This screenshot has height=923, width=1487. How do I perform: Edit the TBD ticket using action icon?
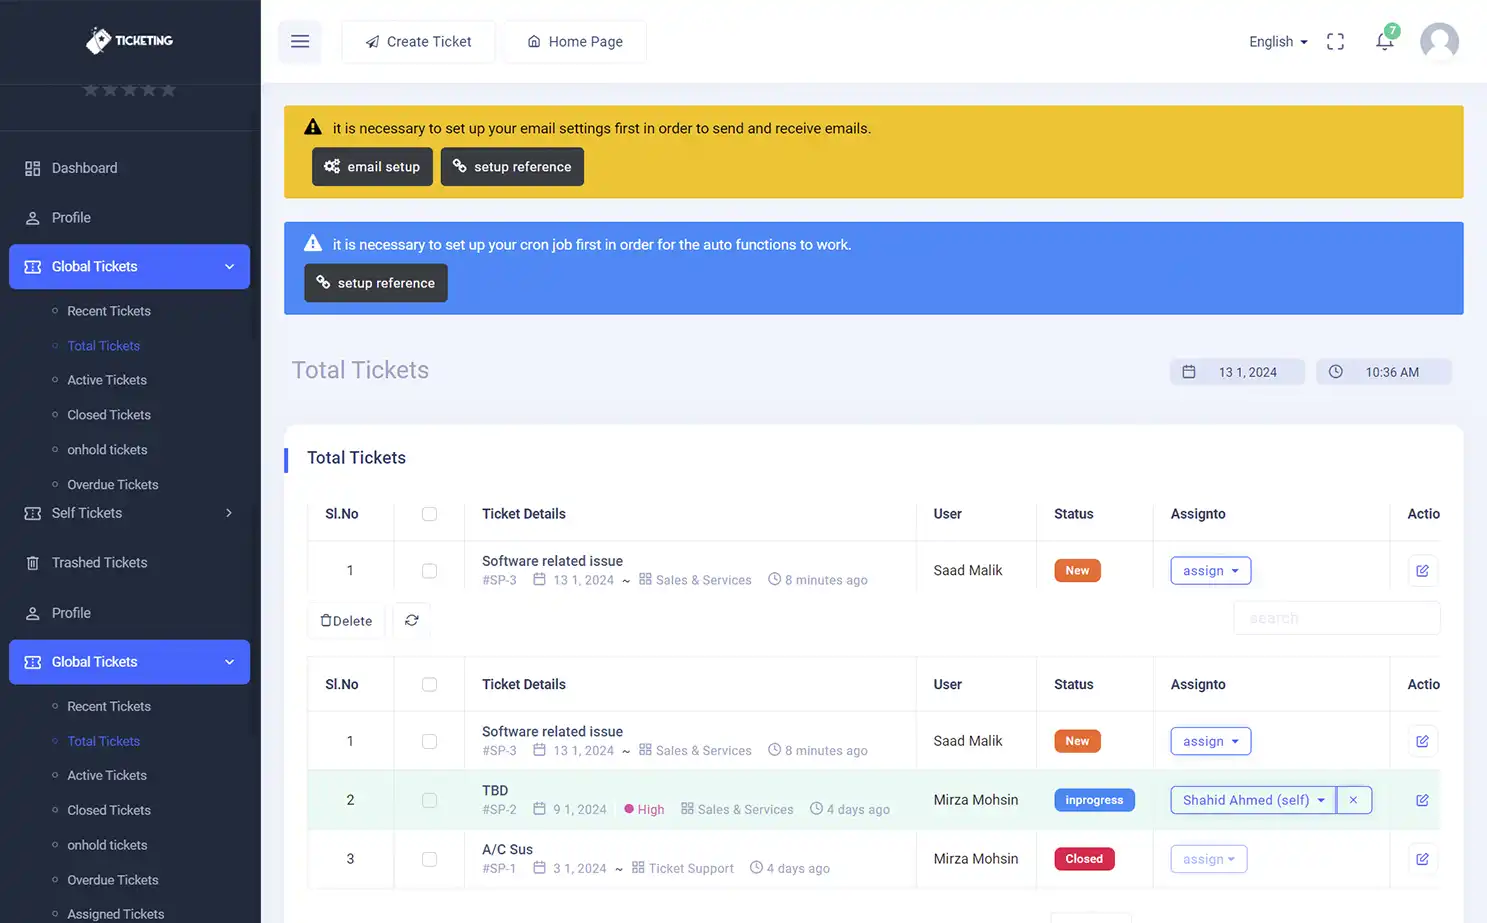[x=1422, y=800]
